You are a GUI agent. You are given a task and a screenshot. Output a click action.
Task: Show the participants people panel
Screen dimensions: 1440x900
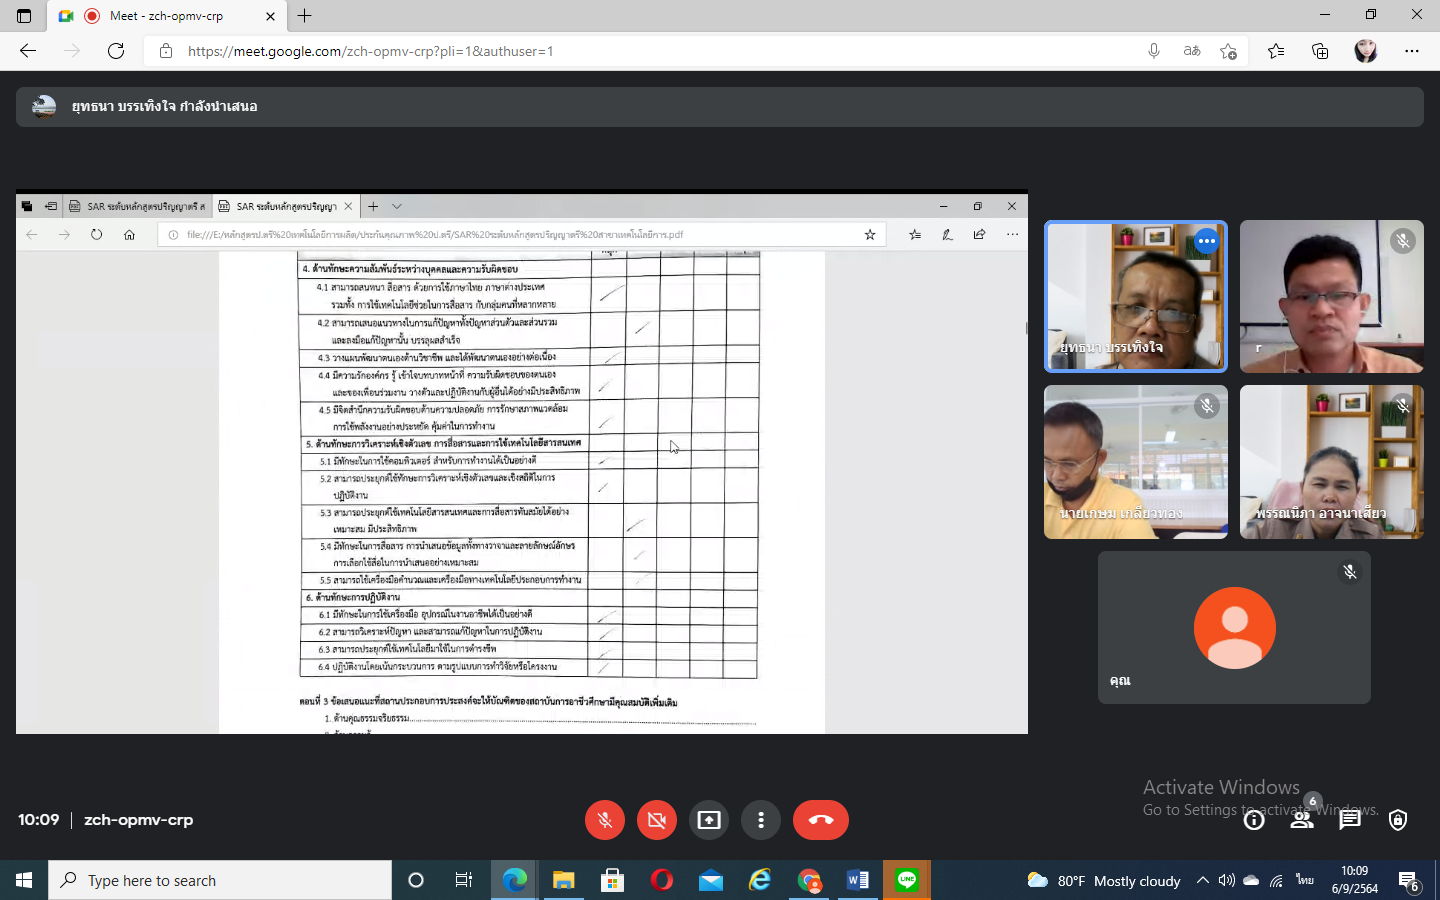[1301, 820]
